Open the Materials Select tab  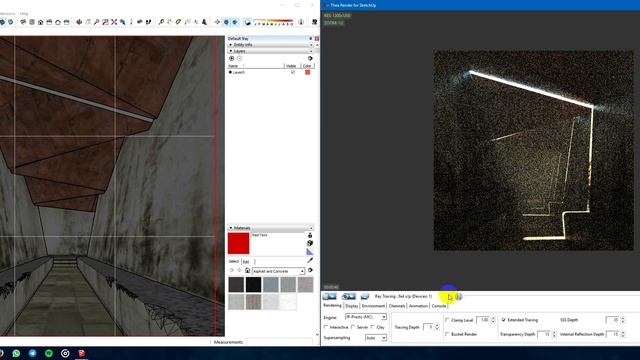coord(233,261)
